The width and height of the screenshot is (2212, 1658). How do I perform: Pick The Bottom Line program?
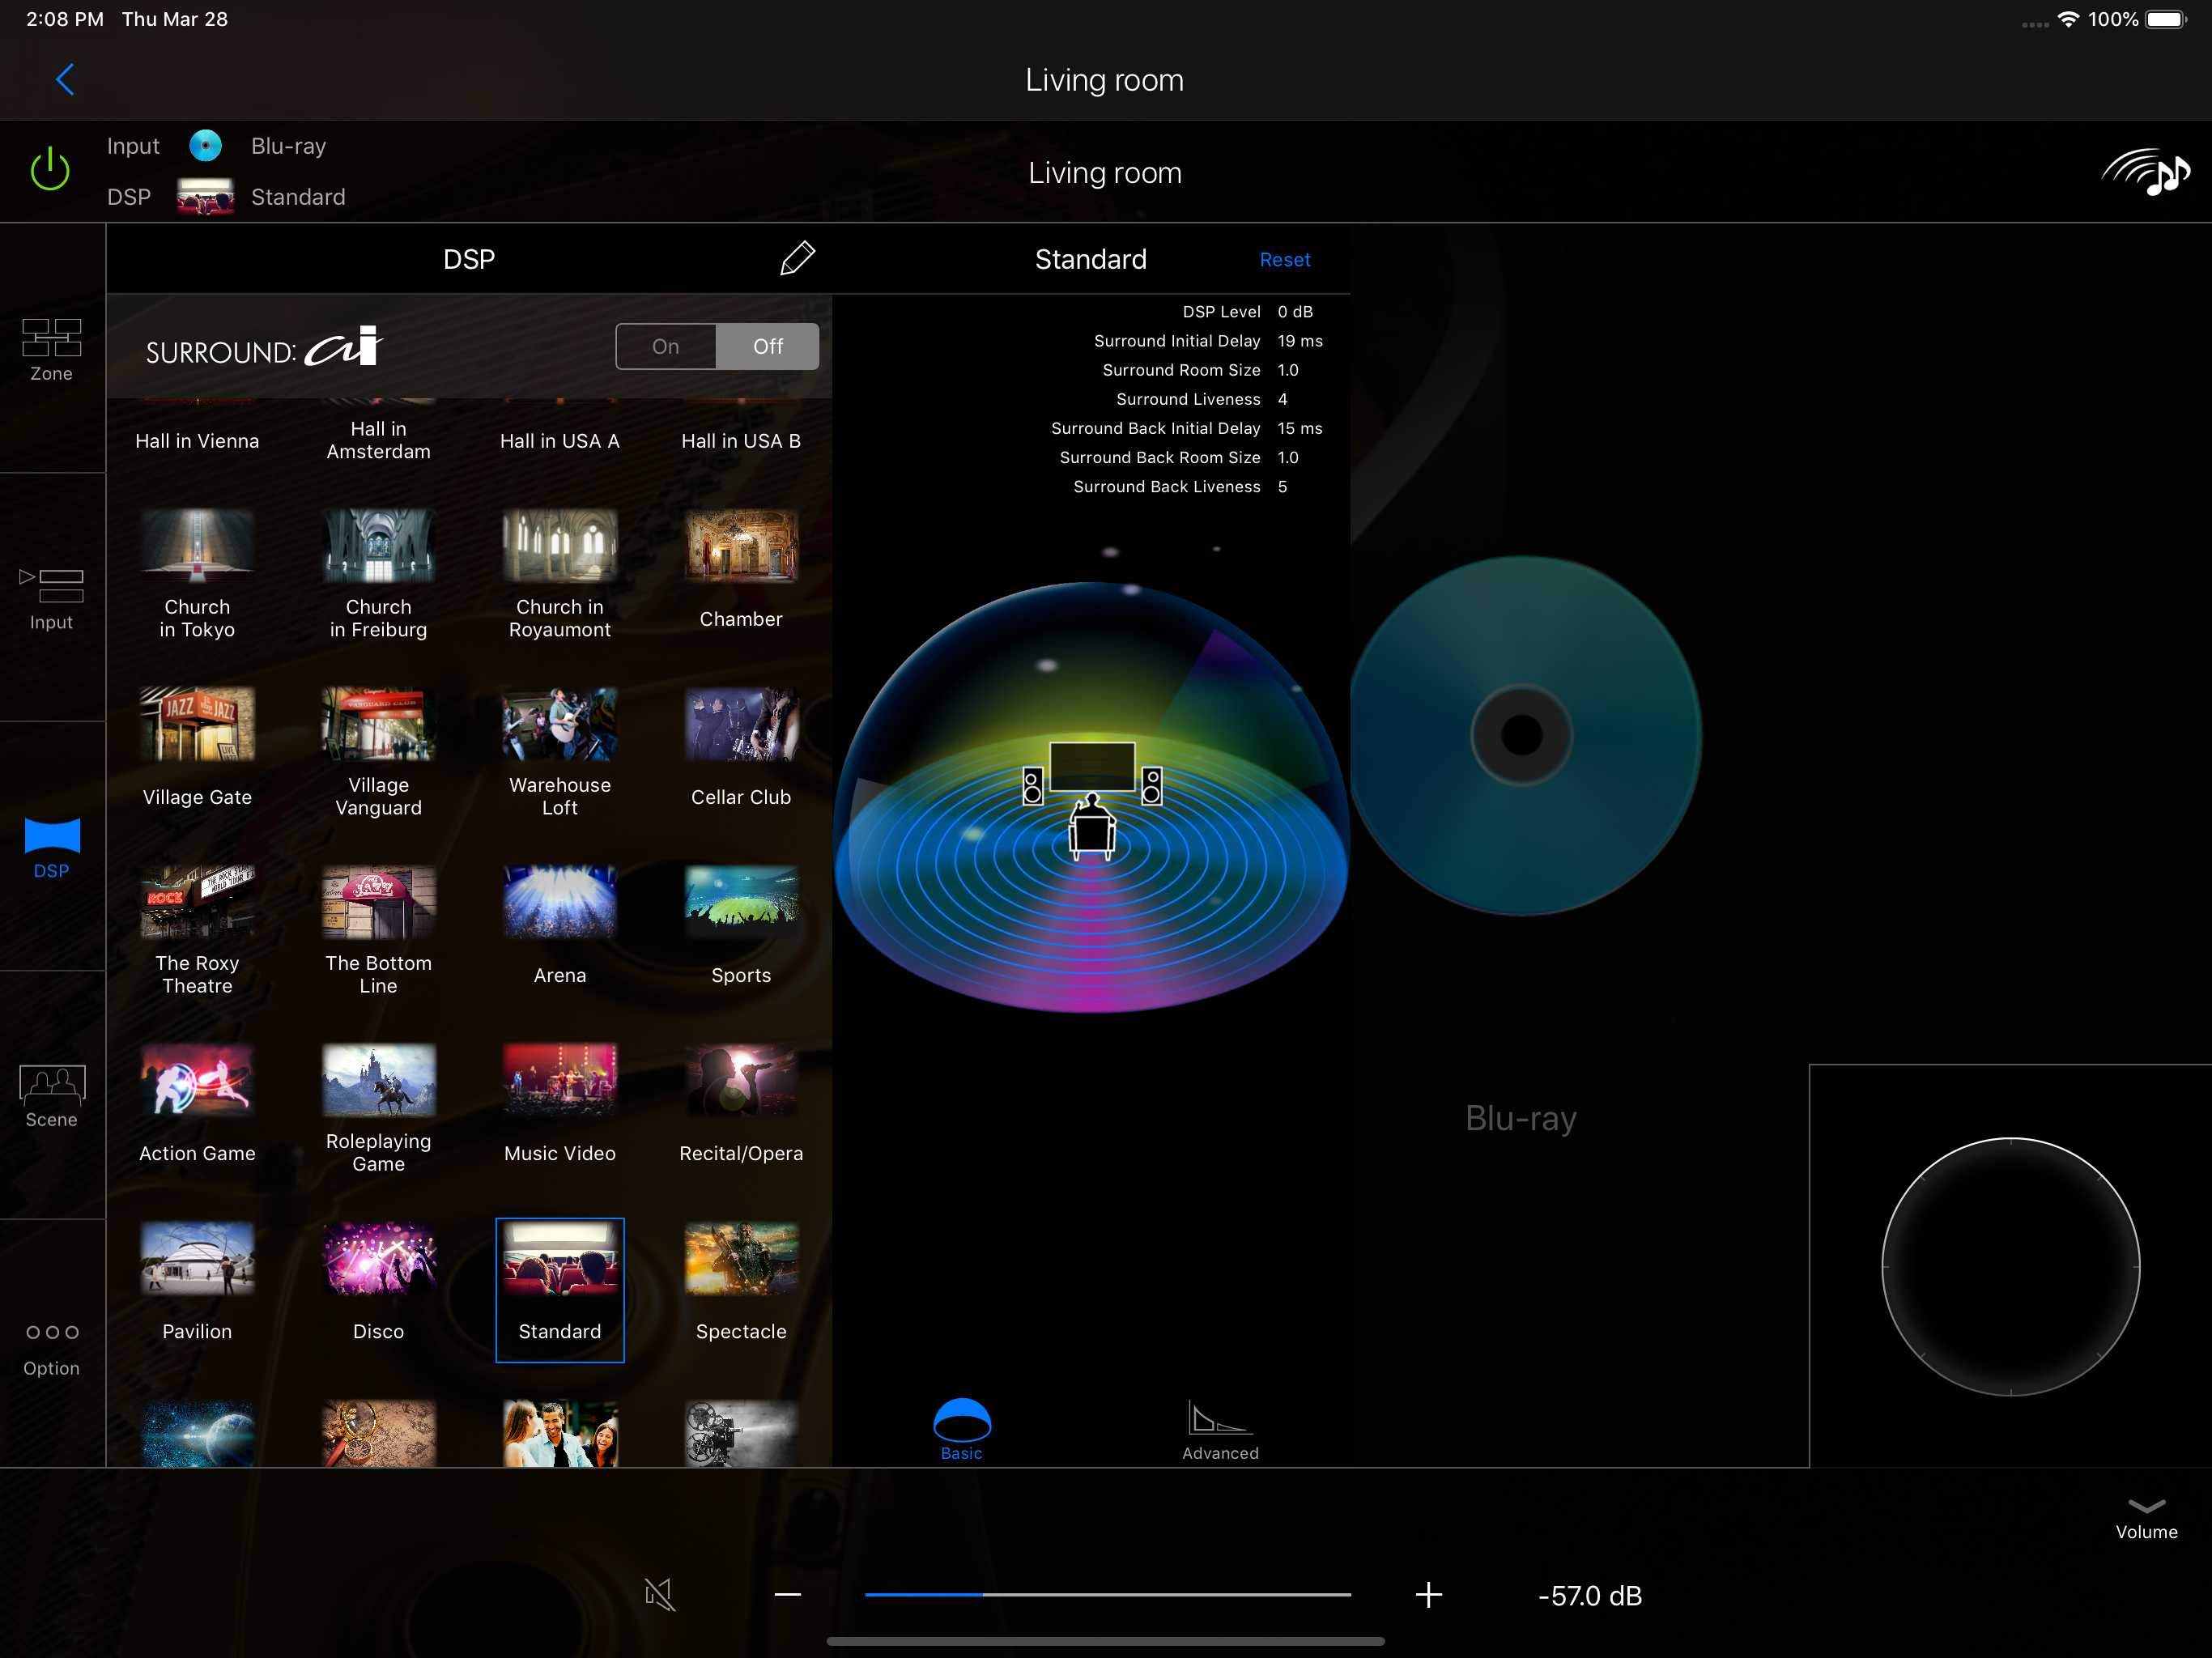tap(378, 931)
